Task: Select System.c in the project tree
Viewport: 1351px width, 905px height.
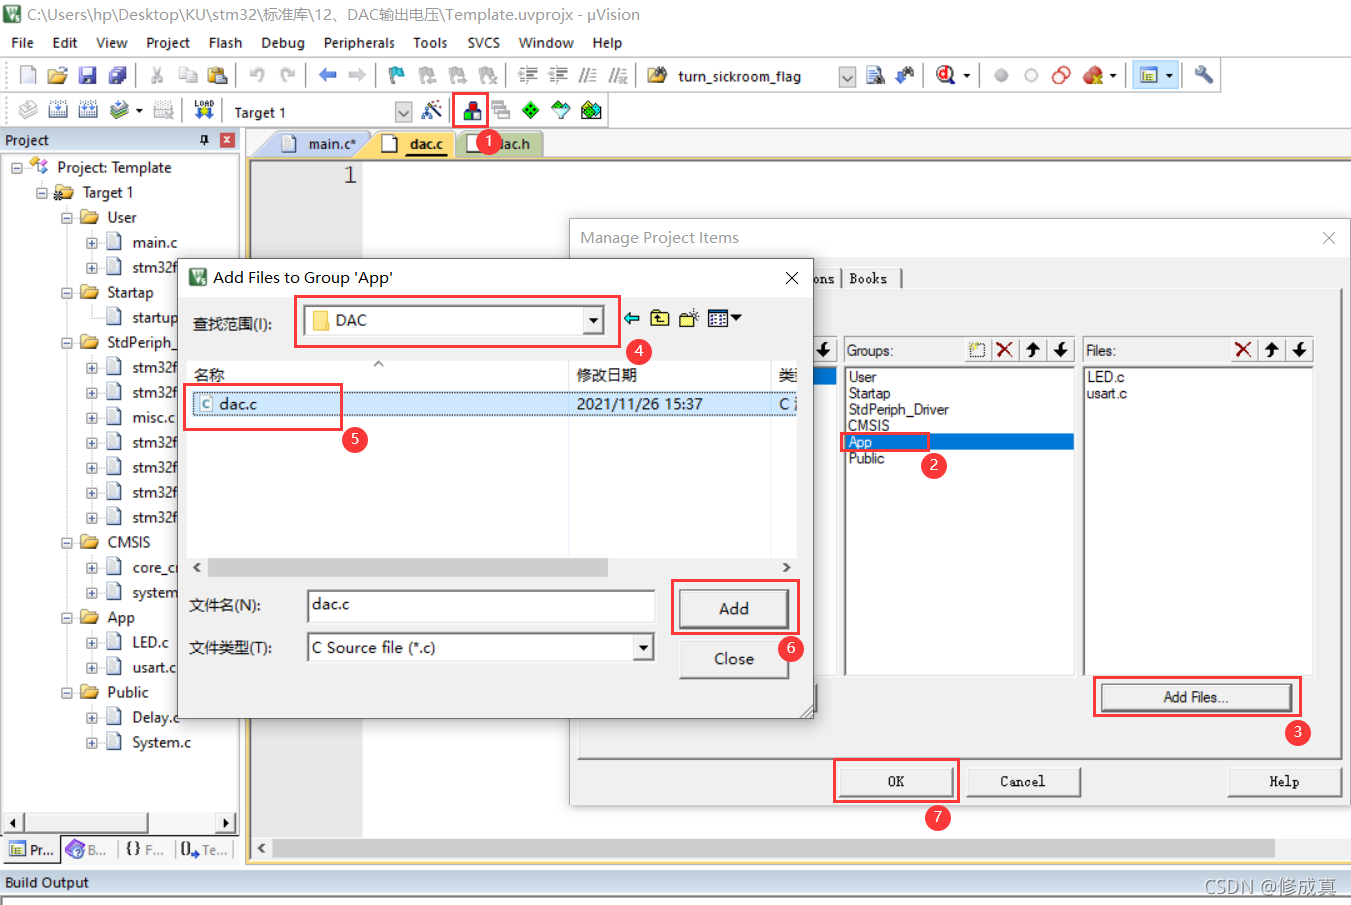Action: [x=161, y=743]
